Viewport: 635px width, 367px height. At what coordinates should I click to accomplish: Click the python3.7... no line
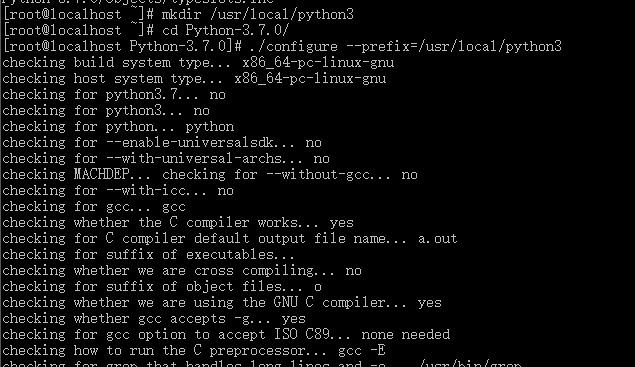pos(114,95)
